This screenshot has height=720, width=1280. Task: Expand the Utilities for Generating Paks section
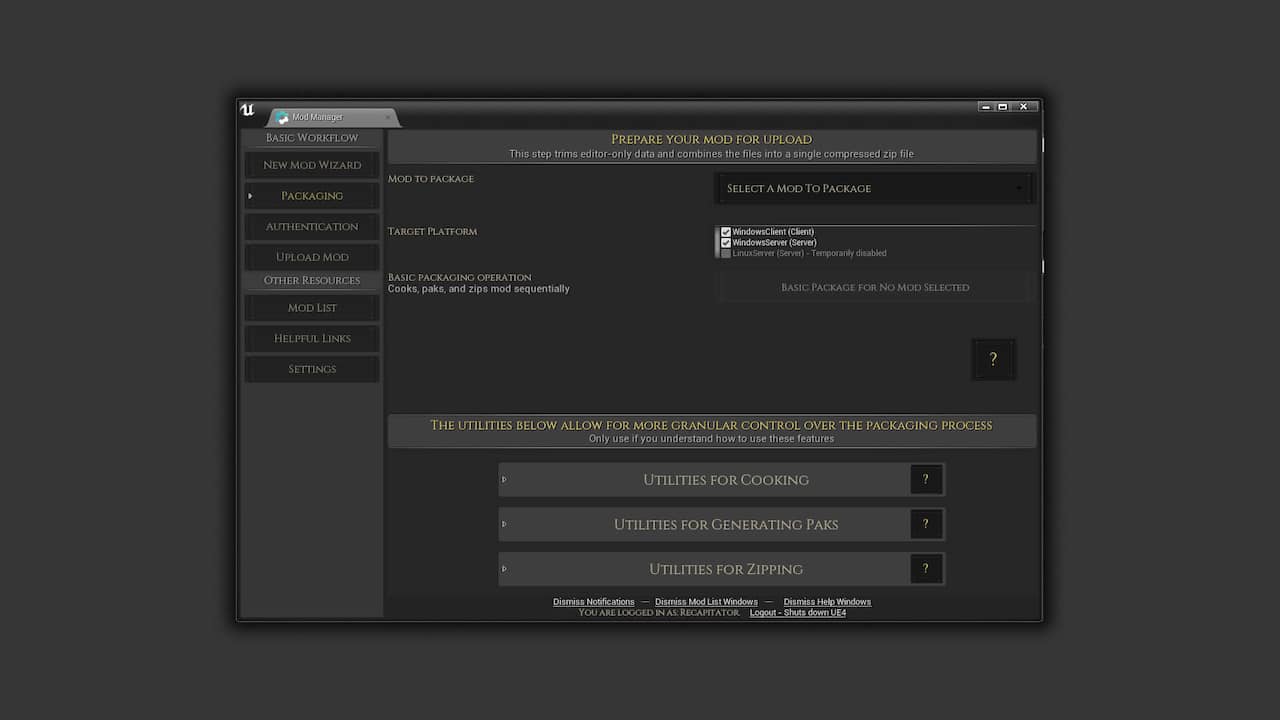click(x=504, y=524)
